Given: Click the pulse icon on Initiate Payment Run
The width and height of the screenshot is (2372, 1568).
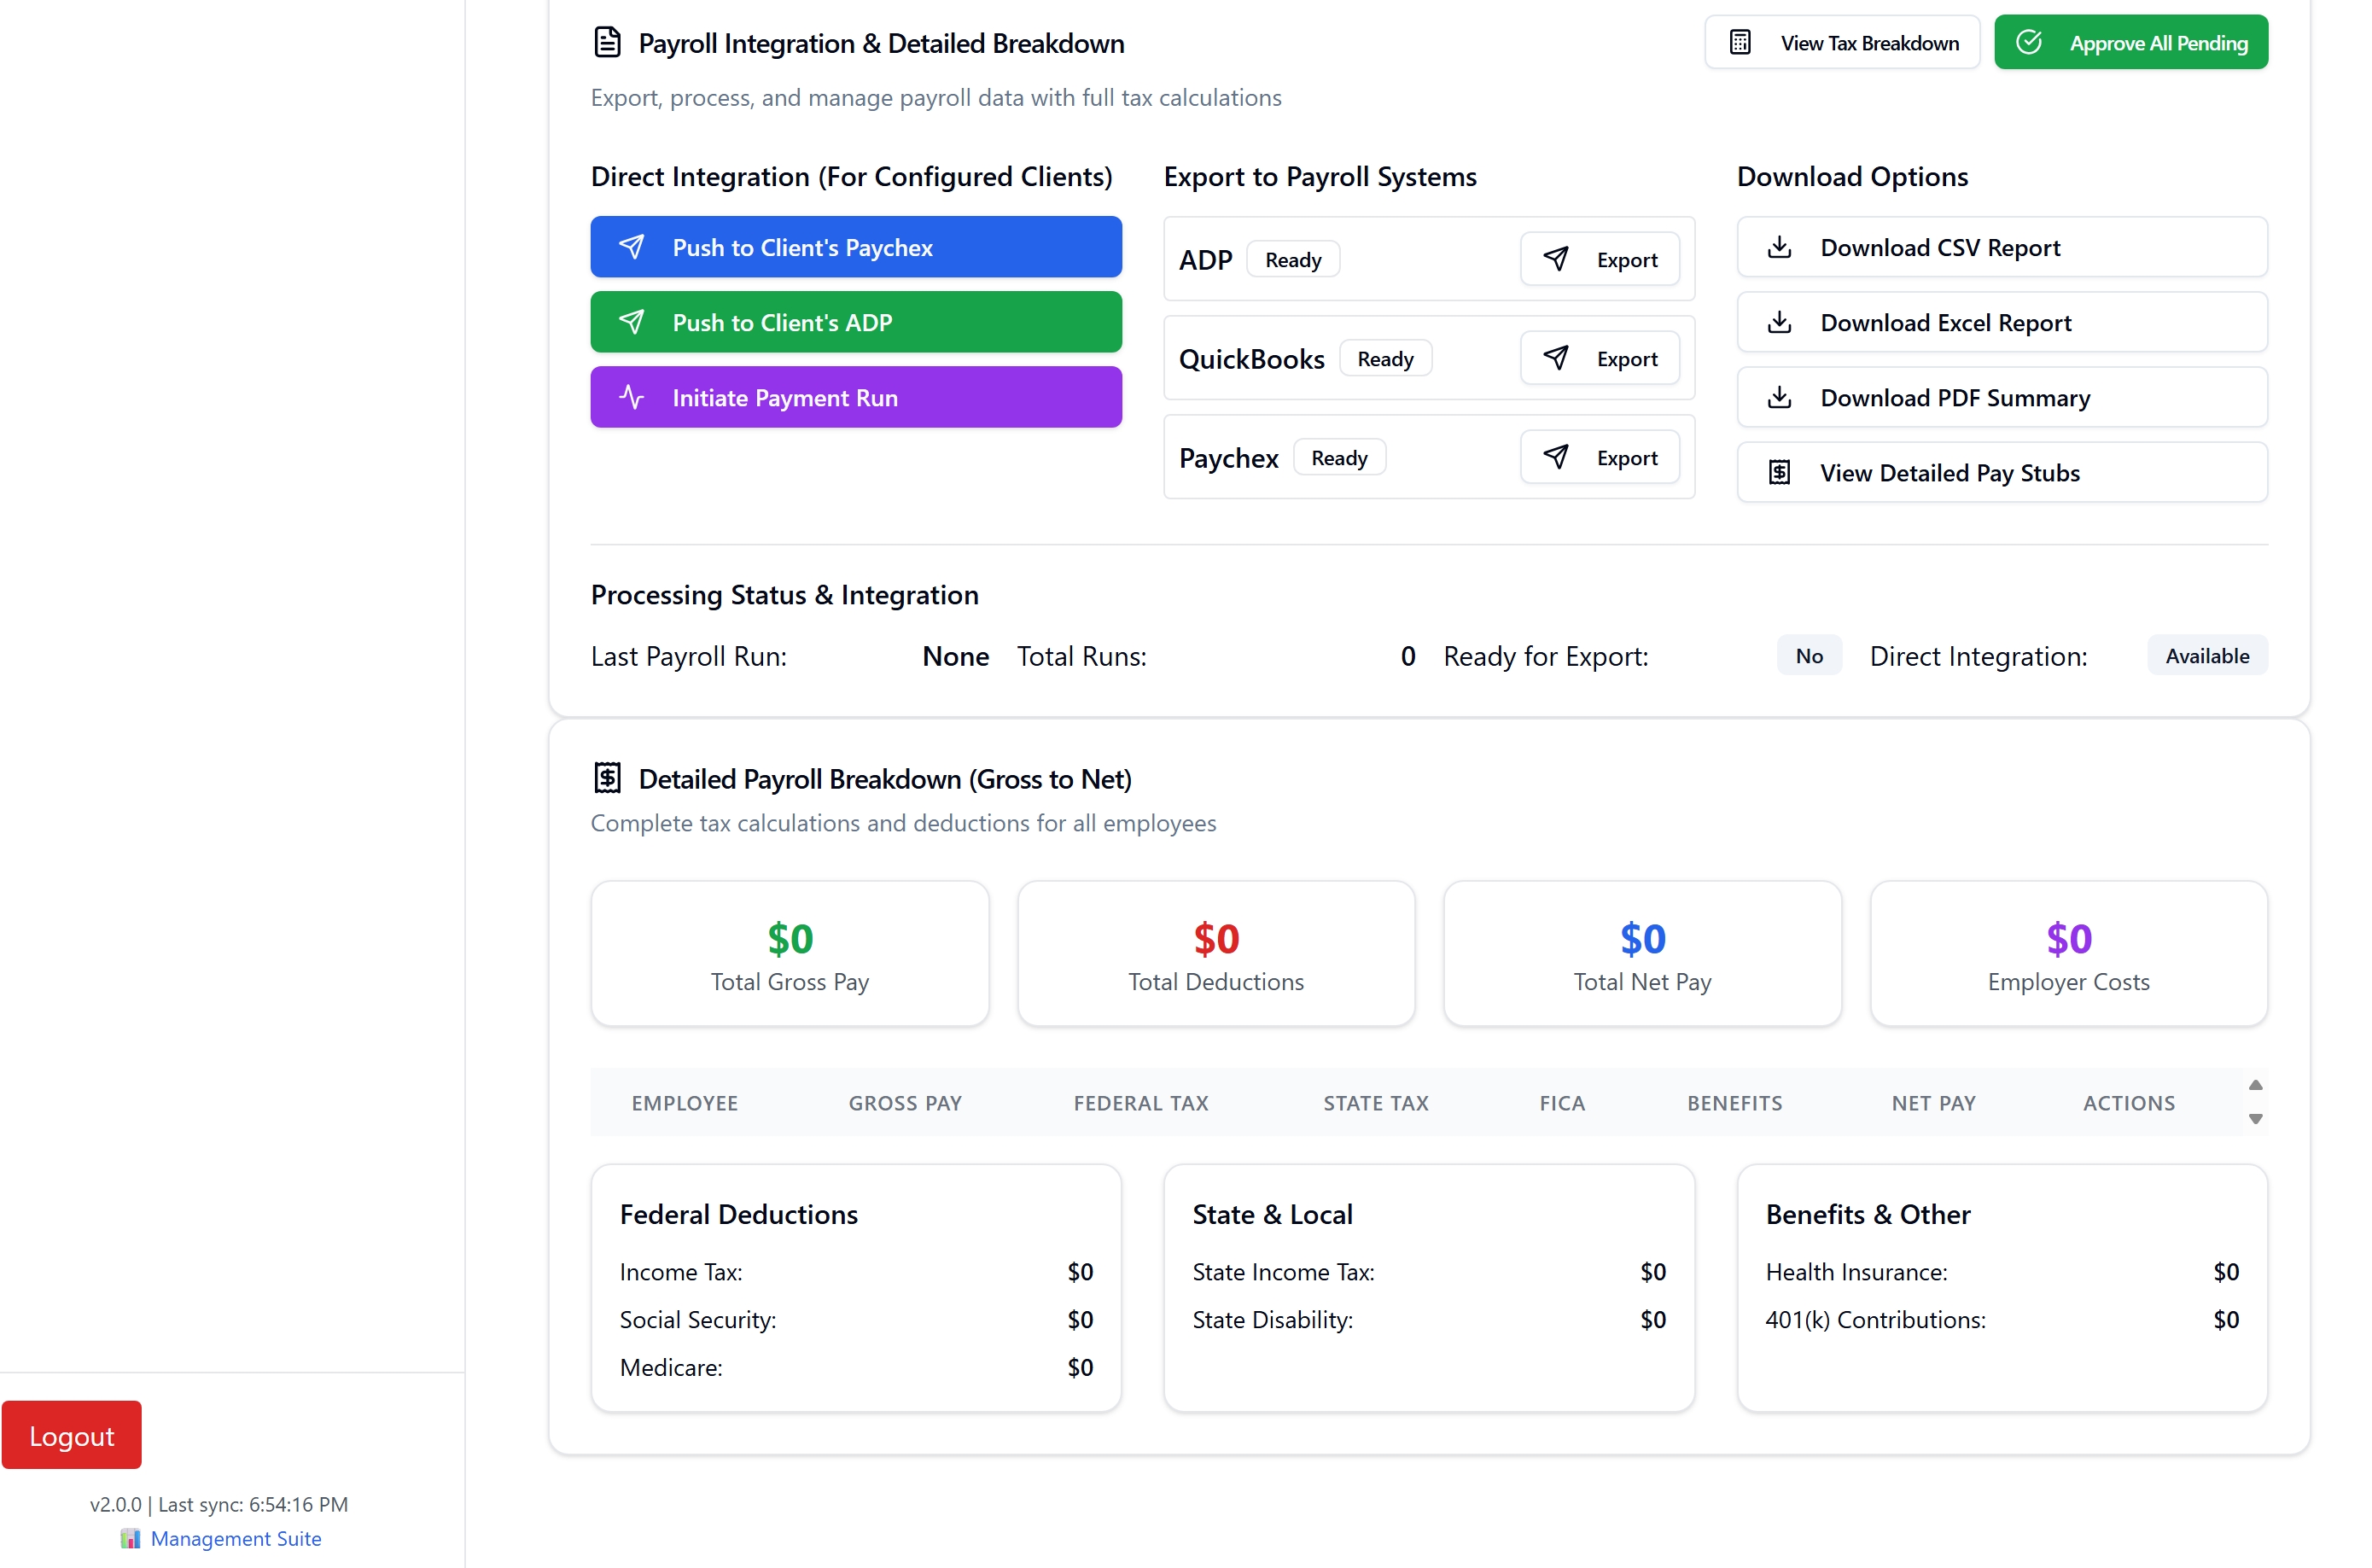Looking at the screenshot, I should (633, 397).
